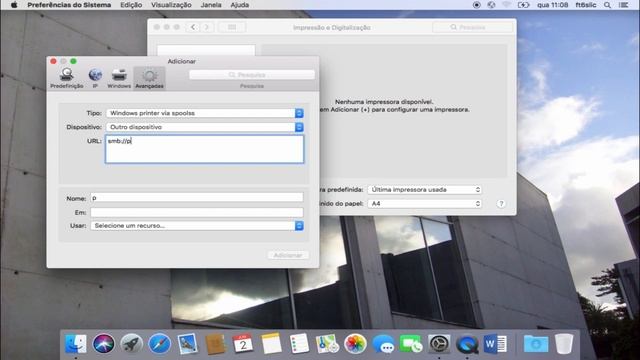Open the Usar 'Selecione um recurso' dropdown
Image resolution: width=640 pixels, height=360 pixels.
(x=197, y=226)
